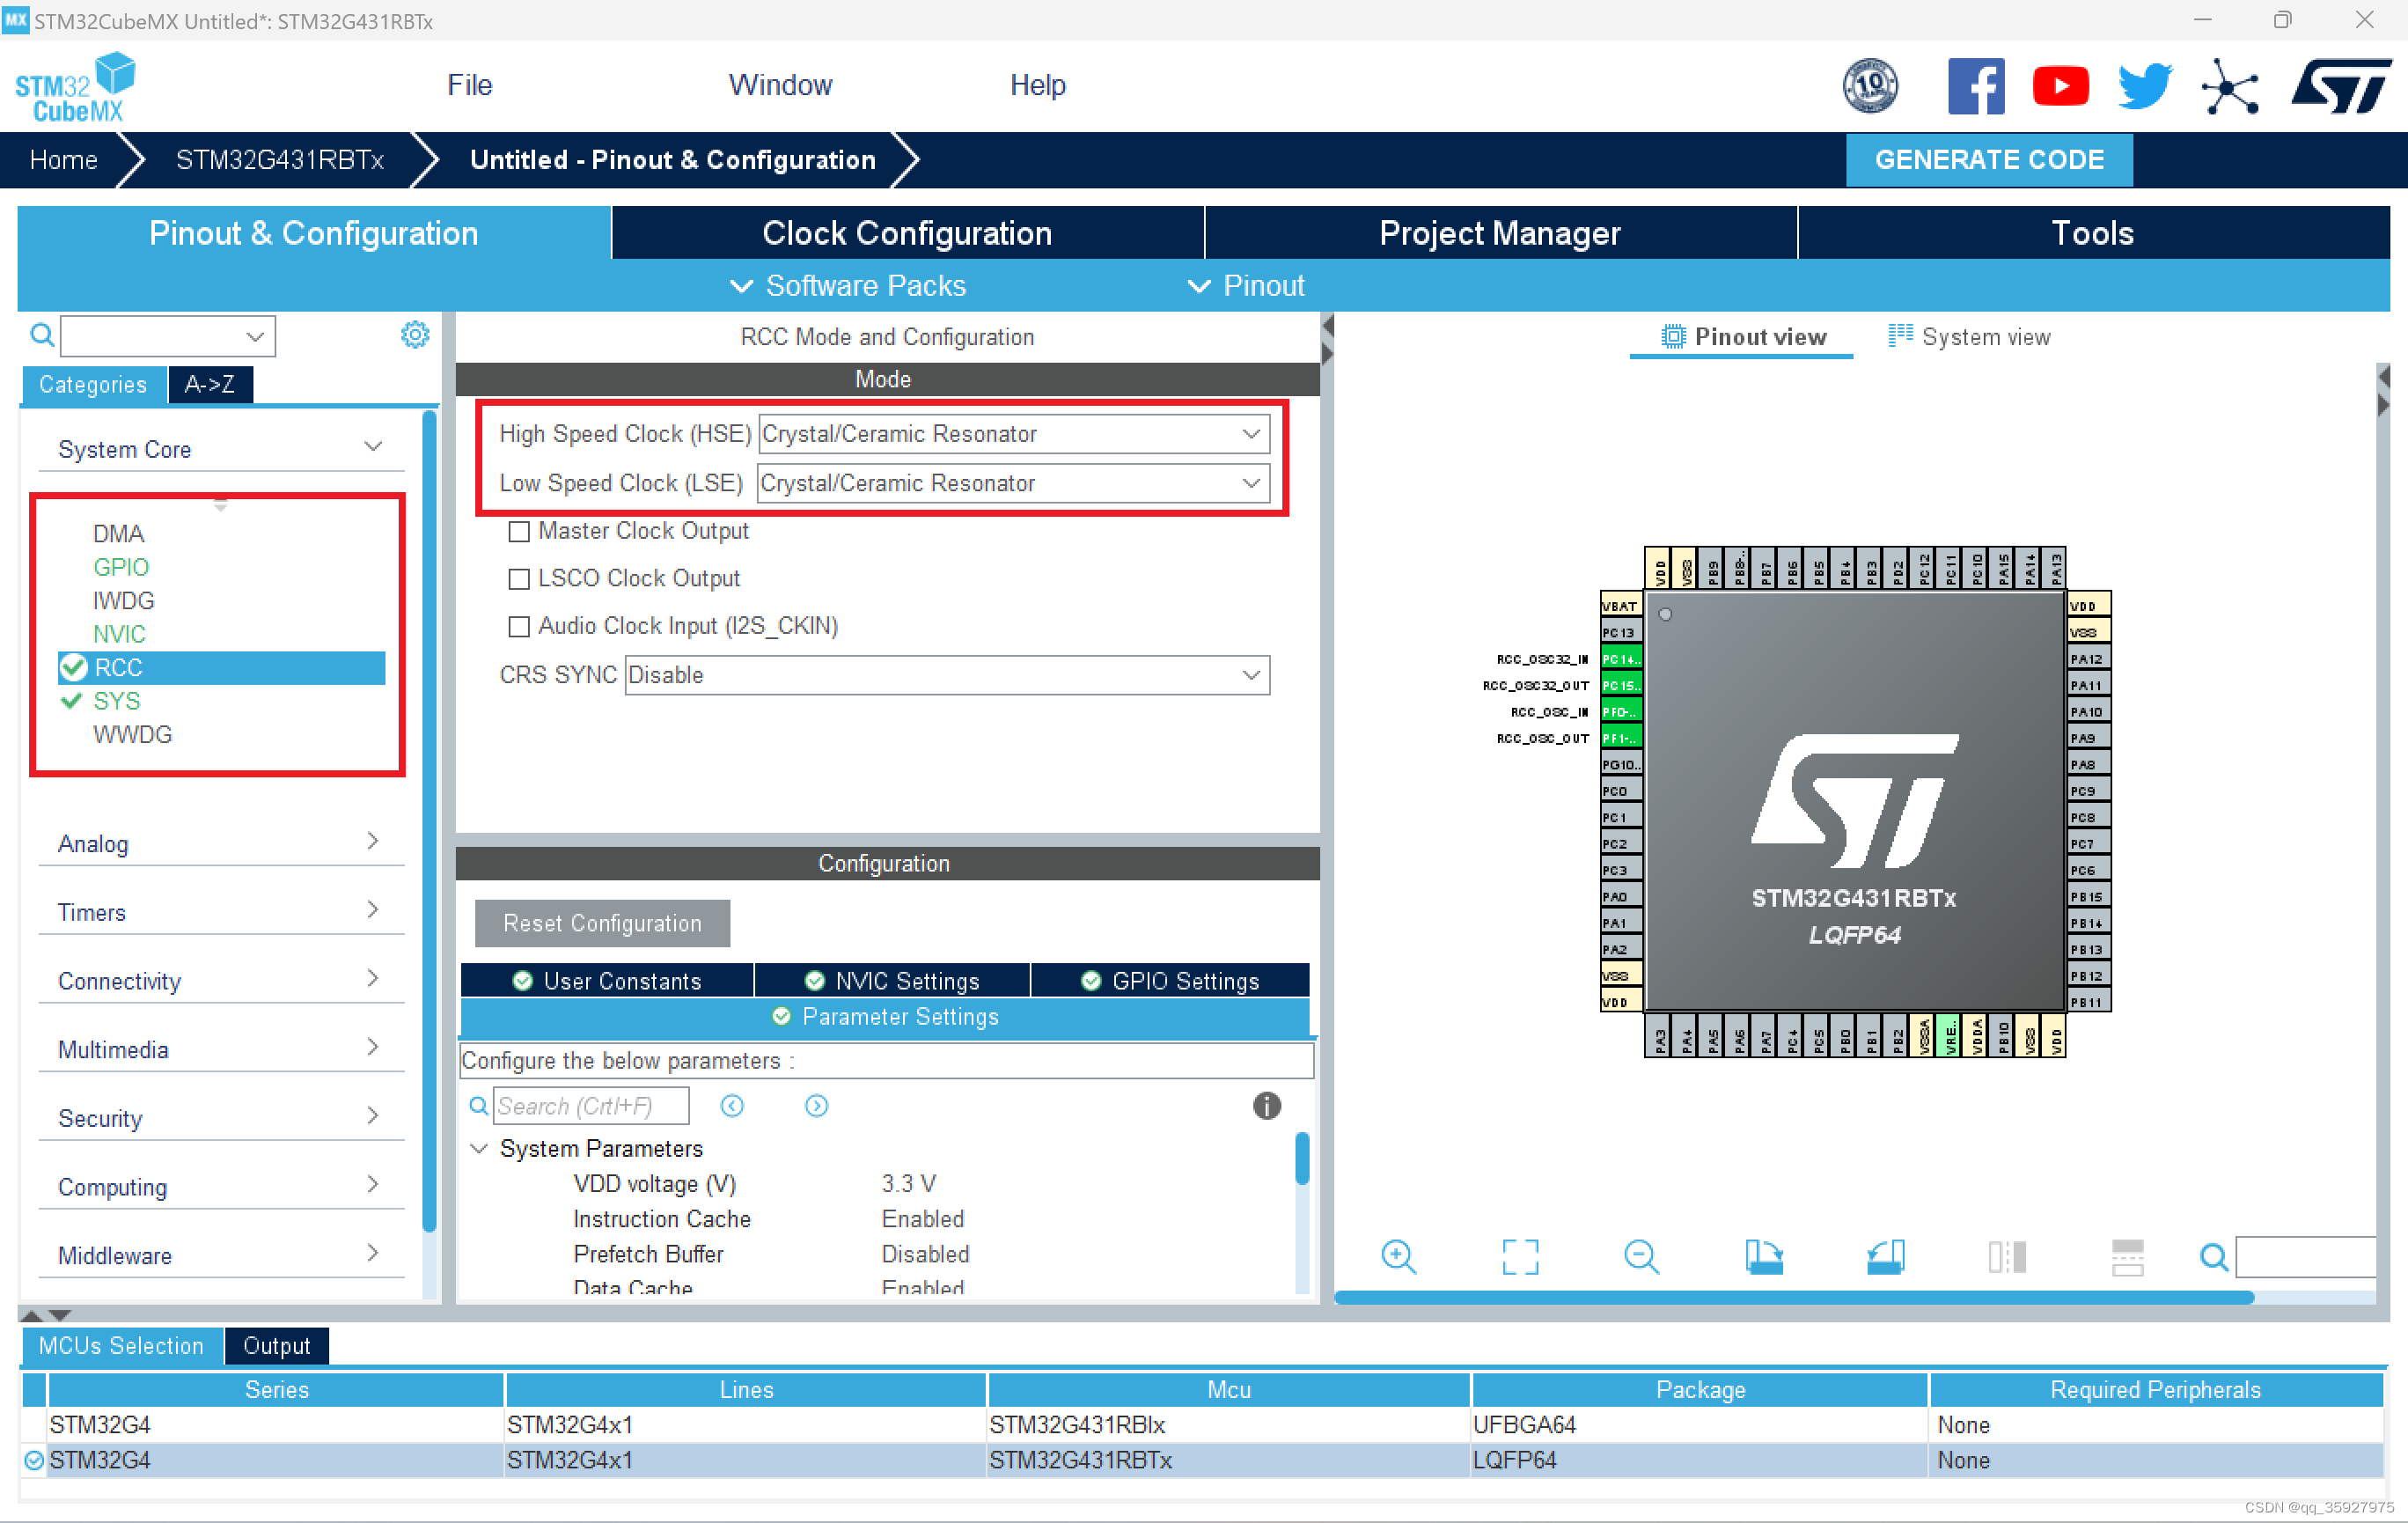This screenshot has width=2408, height=1523.
Task: Click the PA10 pin on the chip
Action: (x=2088, y=711)
